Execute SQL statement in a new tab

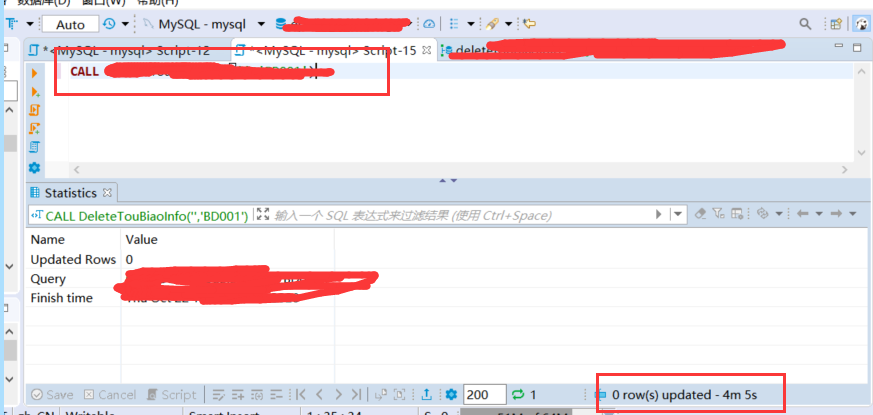pos(35,91)
